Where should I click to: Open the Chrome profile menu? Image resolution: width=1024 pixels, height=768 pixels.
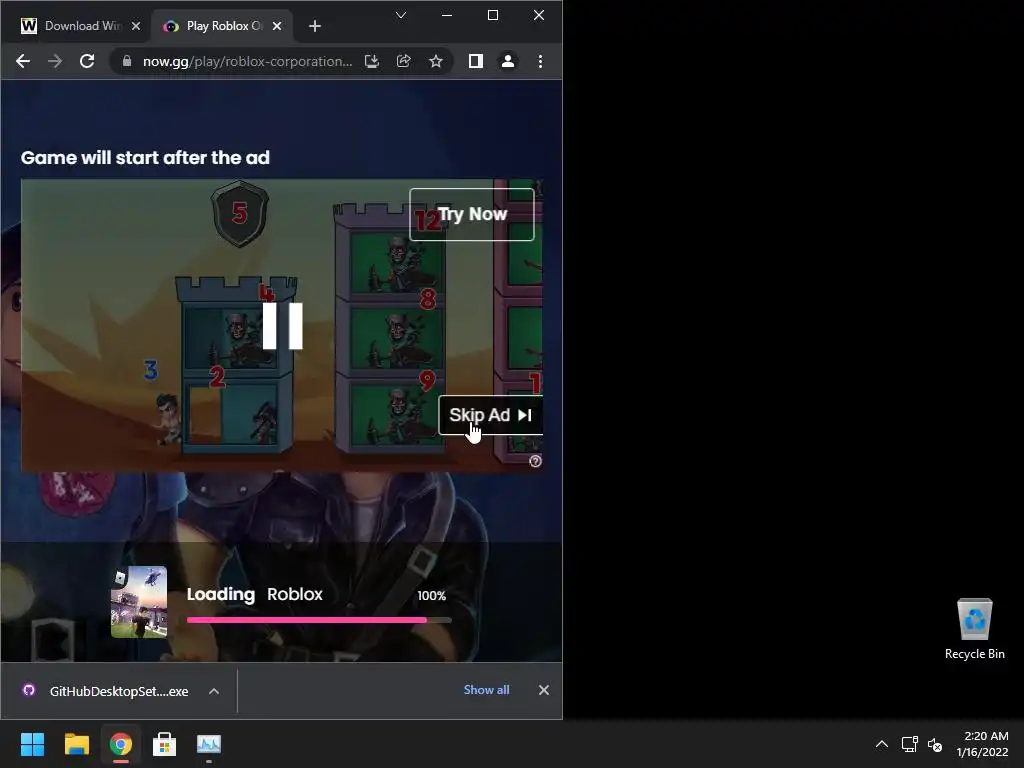tap(507, 61)
